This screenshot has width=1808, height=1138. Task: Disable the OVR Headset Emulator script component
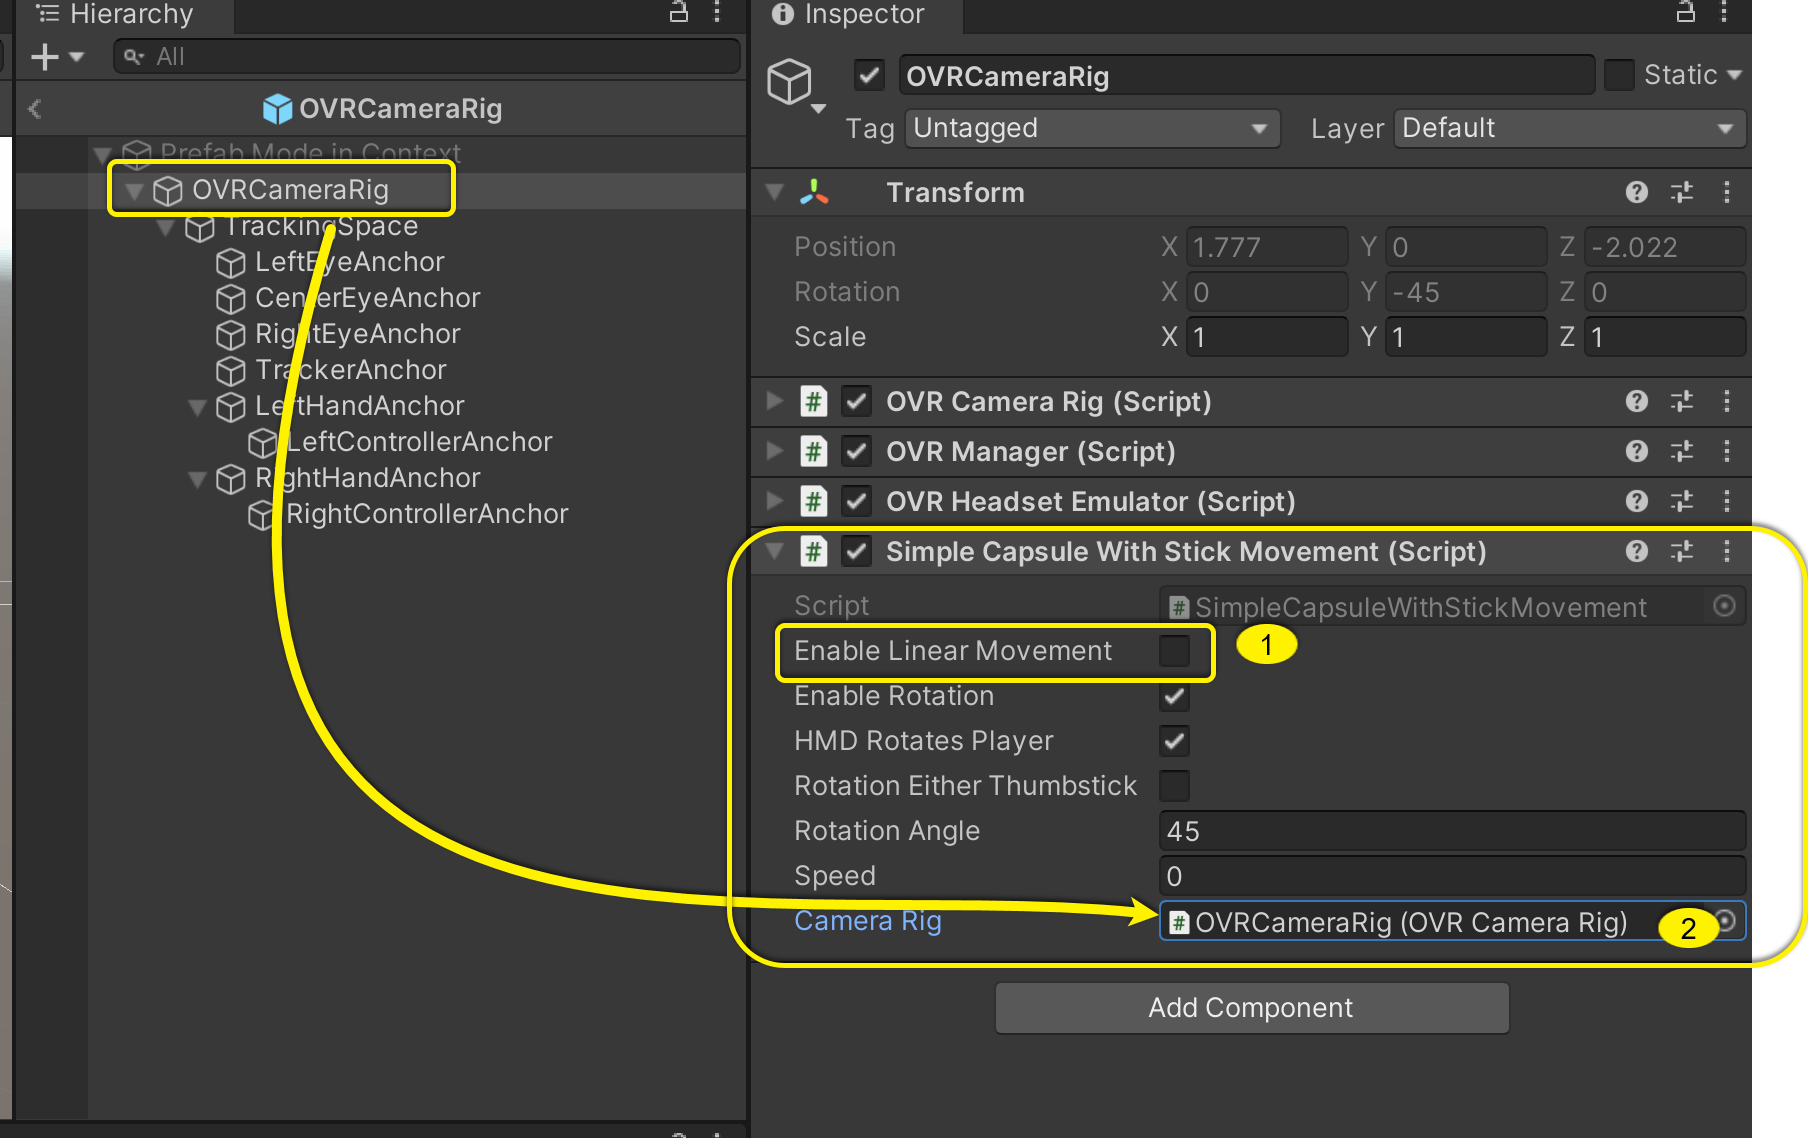tap(856, 501)
